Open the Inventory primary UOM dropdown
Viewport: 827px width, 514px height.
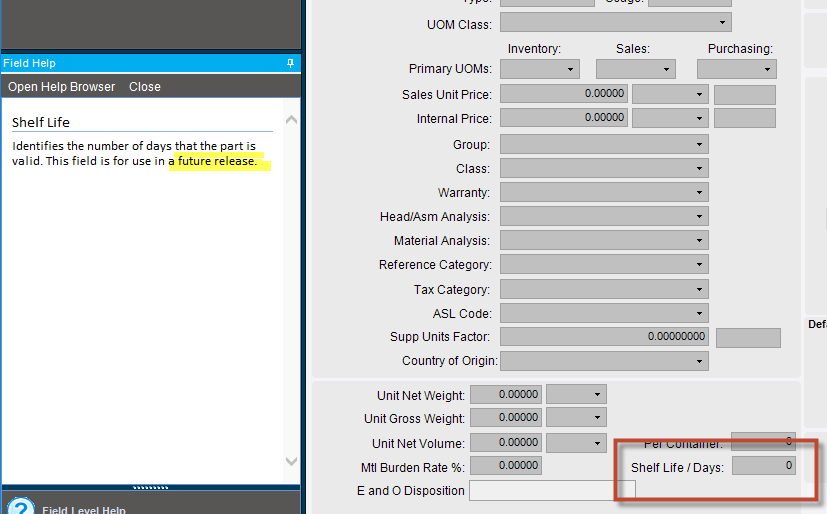click(570, 69)
